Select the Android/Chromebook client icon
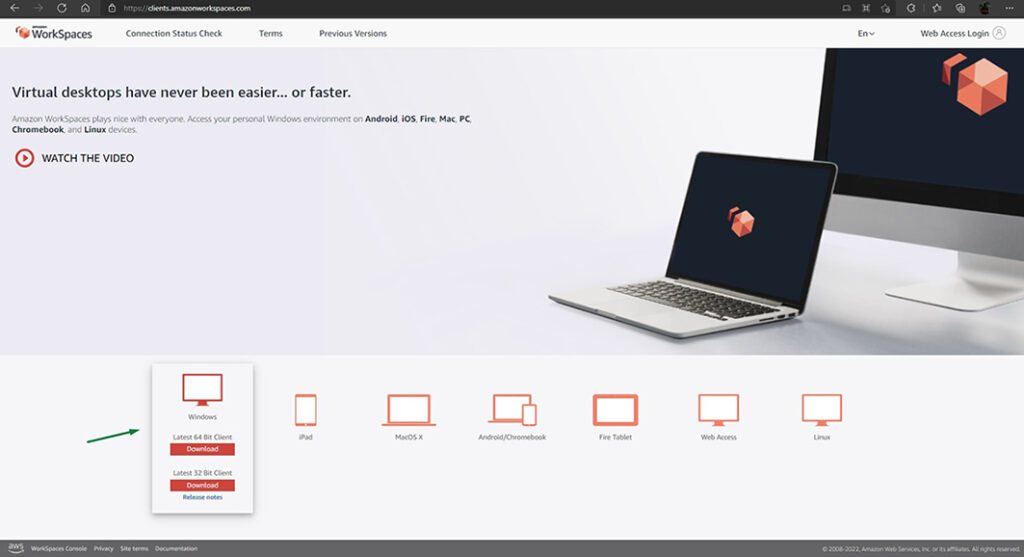This screenshot has width=1024, height=557. click(513, 410)
